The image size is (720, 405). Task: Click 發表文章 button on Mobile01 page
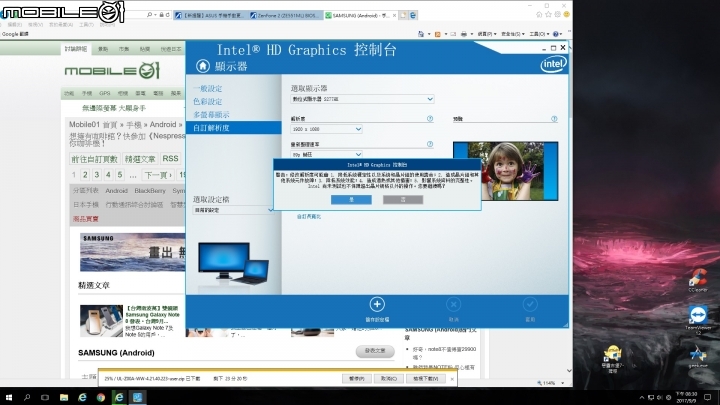375,351
